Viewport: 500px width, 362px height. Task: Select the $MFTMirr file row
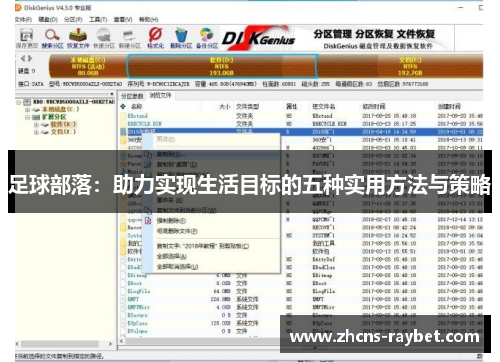[x=301, y=307]
